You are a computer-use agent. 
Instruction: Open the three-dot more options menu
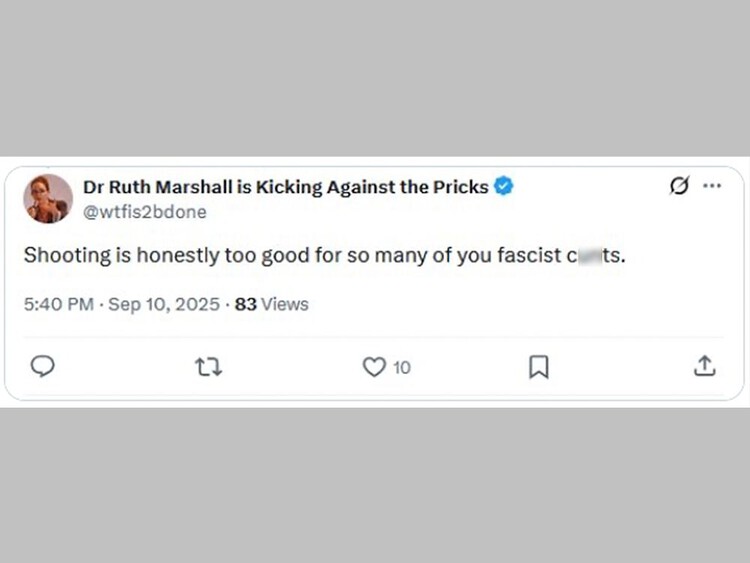pos(712,186)
